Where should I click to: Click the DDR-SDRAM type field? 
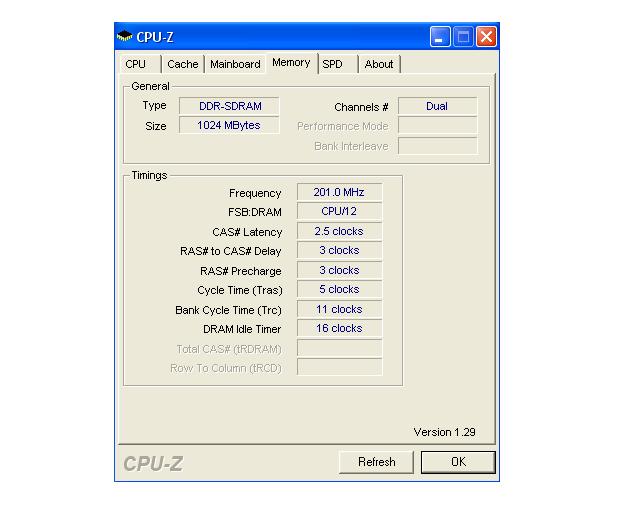coord(229,106)
